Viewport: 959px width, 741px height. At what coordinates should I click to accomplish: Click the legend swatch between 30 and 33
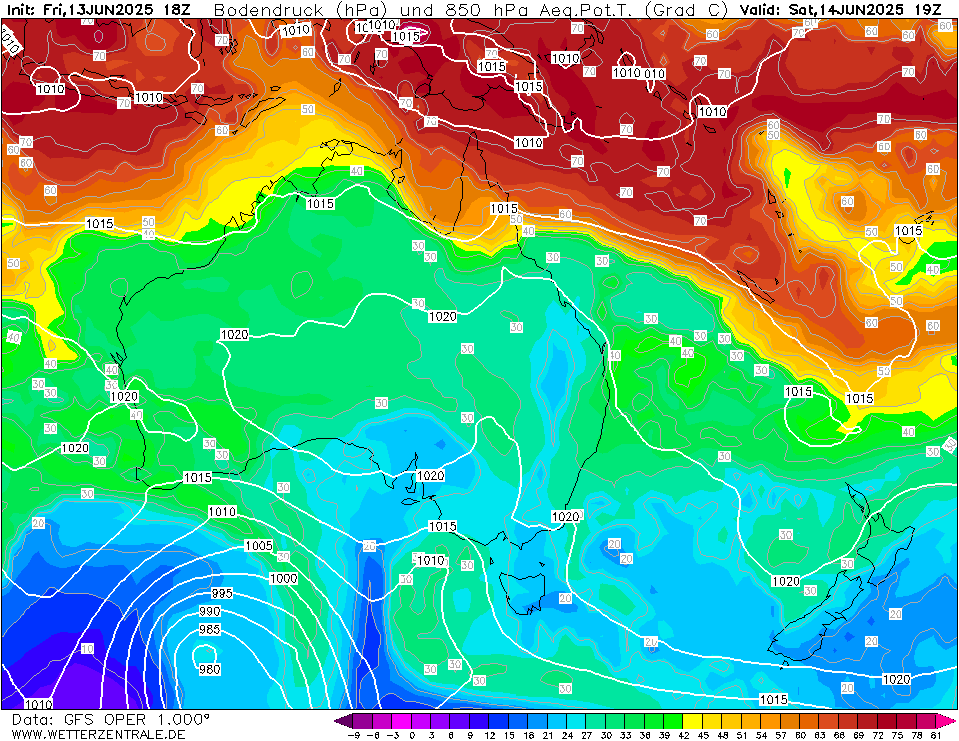tap(615, 720)
